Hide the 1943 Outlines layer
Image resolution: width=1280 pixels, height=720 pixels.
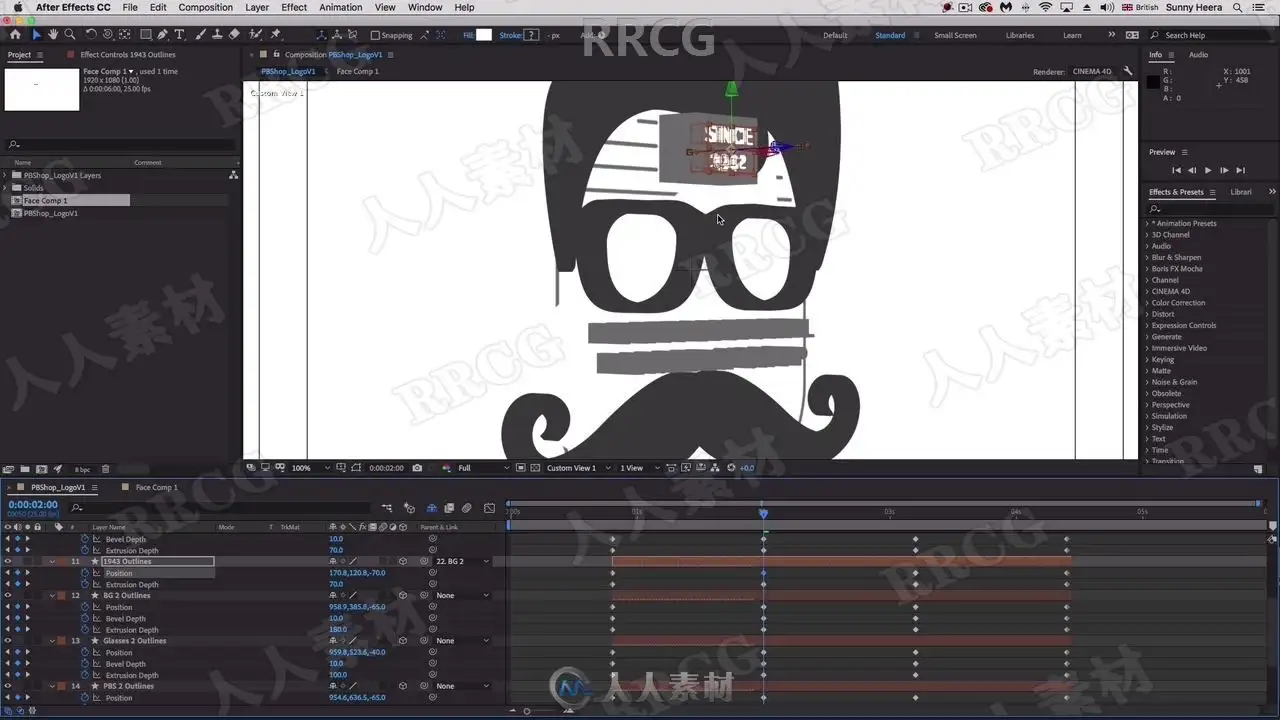(7, 562)
